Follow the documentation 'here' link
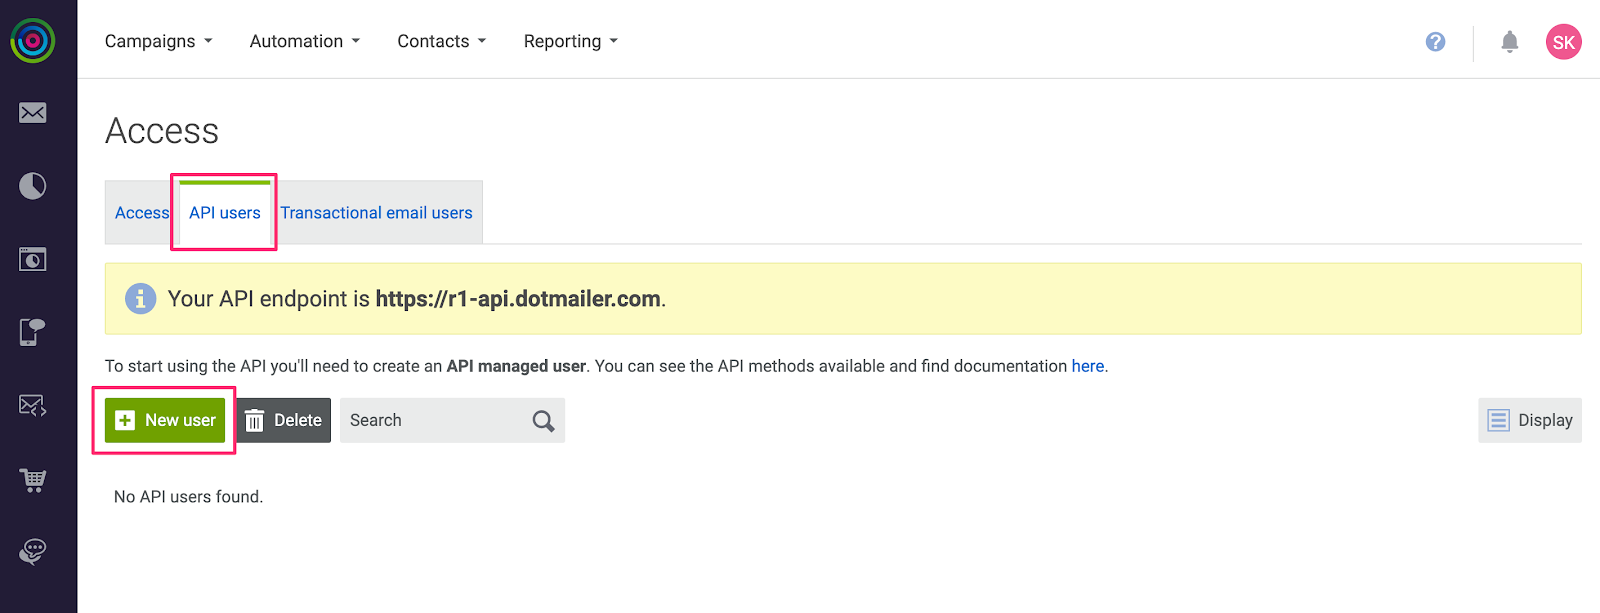Image resolution: width=1600 pixels, height=613 pixels. pyautogui.click(x=1087, y=366)
